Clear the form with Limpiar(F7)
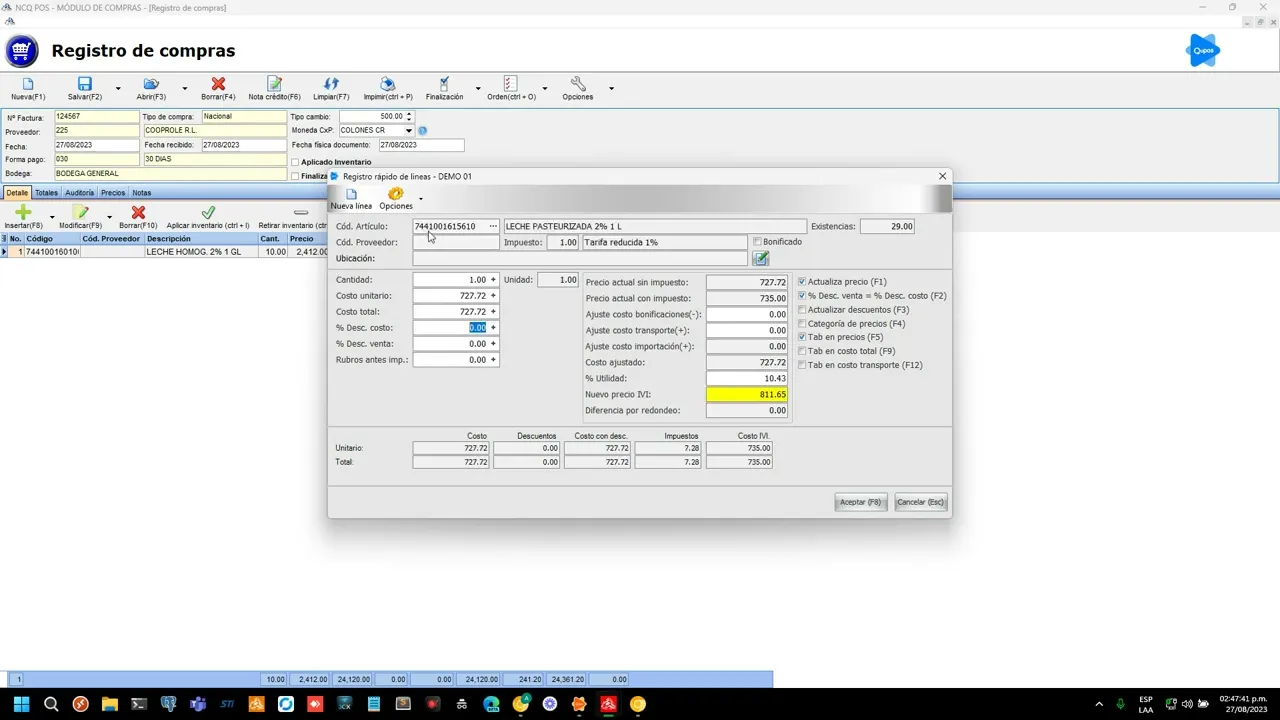1280x720 pixels. [x=331, y=89]
